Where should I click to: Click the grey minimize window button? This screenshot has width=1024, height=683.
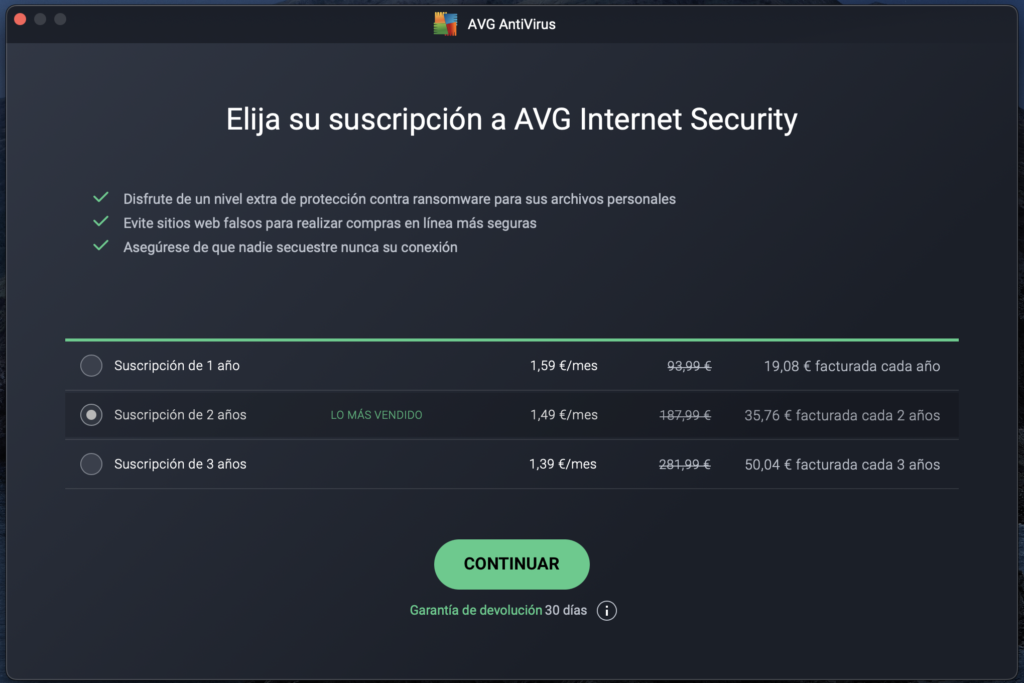pos(40,19)
